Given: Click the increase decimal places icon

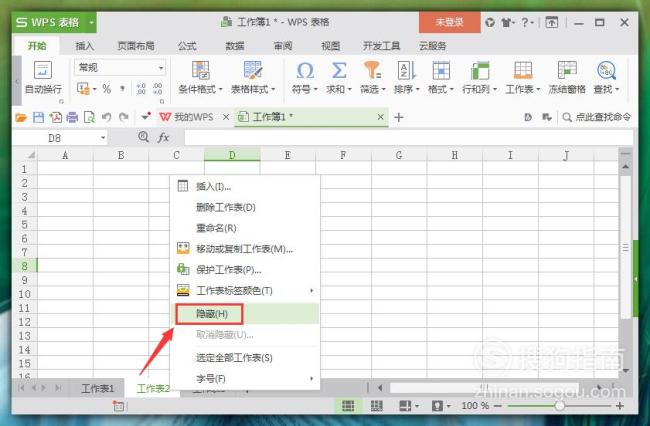Looking at the screenshot, I should (x=141, y=89).
